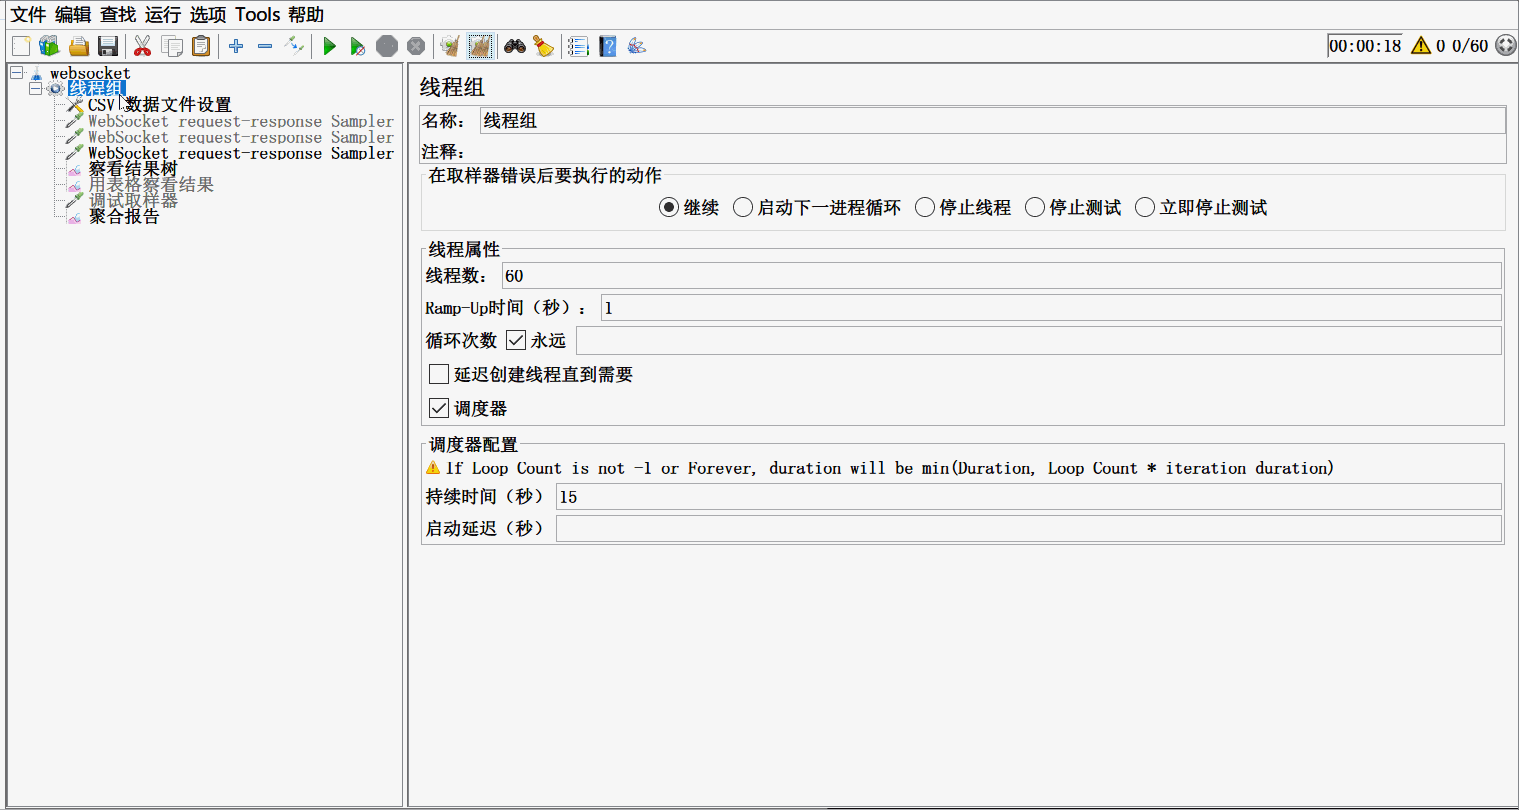The height and width of the screenshot is (810, 1519).
Task: Click the scissors Cut icon
Action: click(x=142, y=46)
